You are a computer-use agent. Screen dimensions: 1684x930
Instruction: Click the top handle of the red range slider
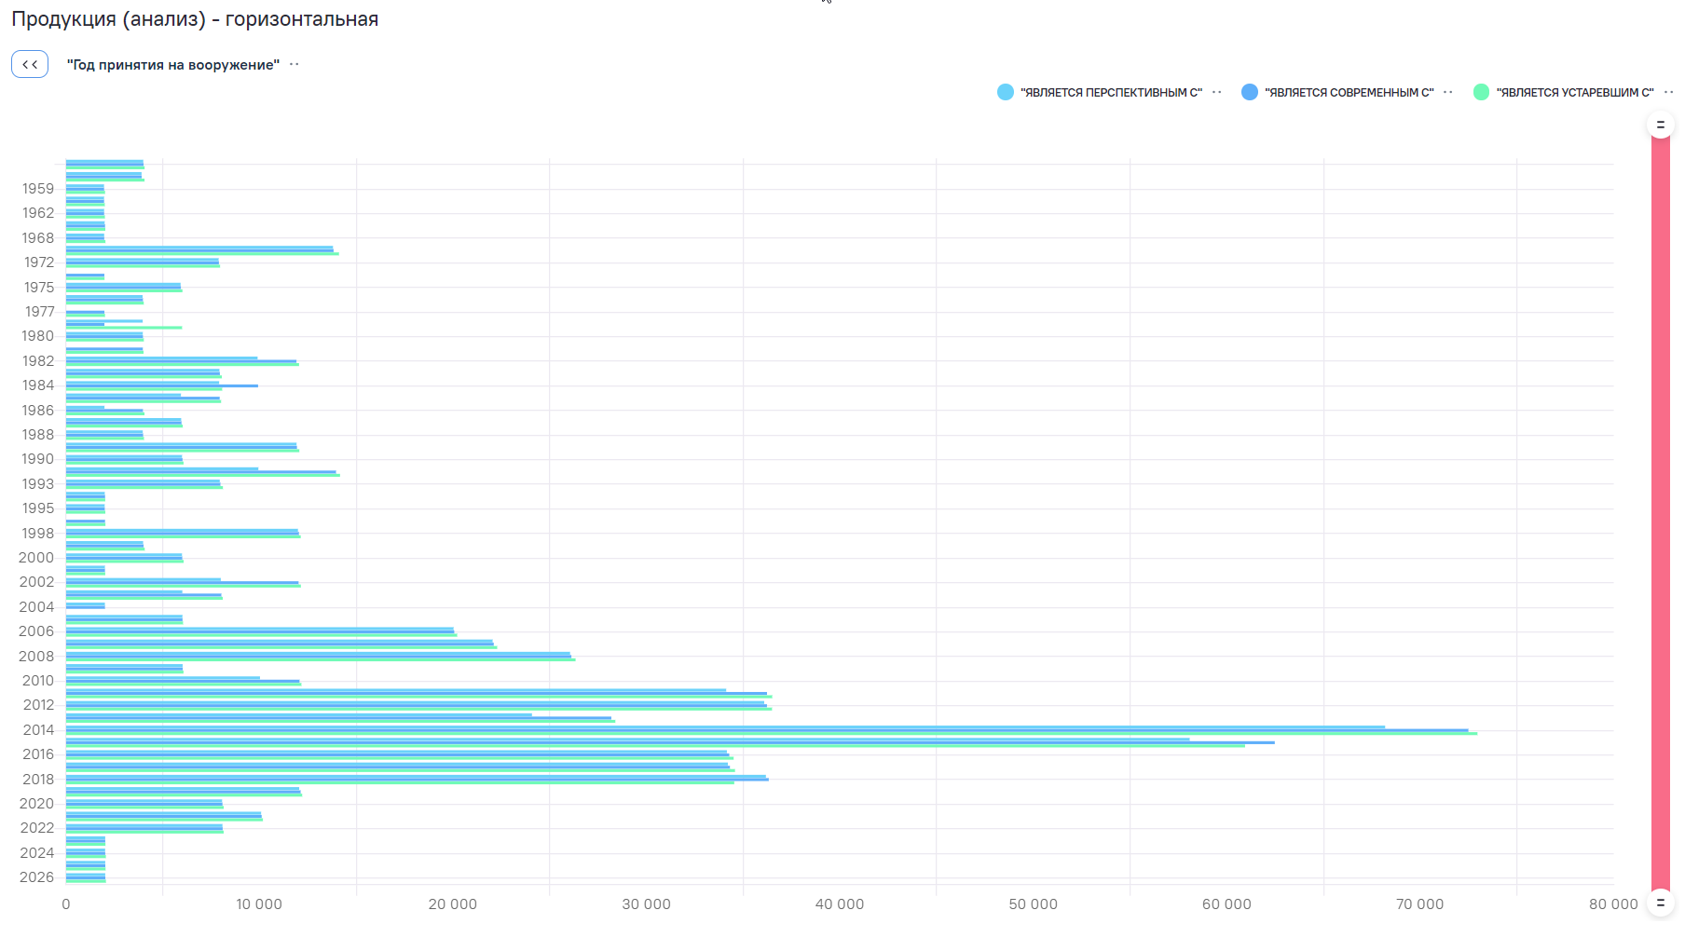pos(1660,125)
